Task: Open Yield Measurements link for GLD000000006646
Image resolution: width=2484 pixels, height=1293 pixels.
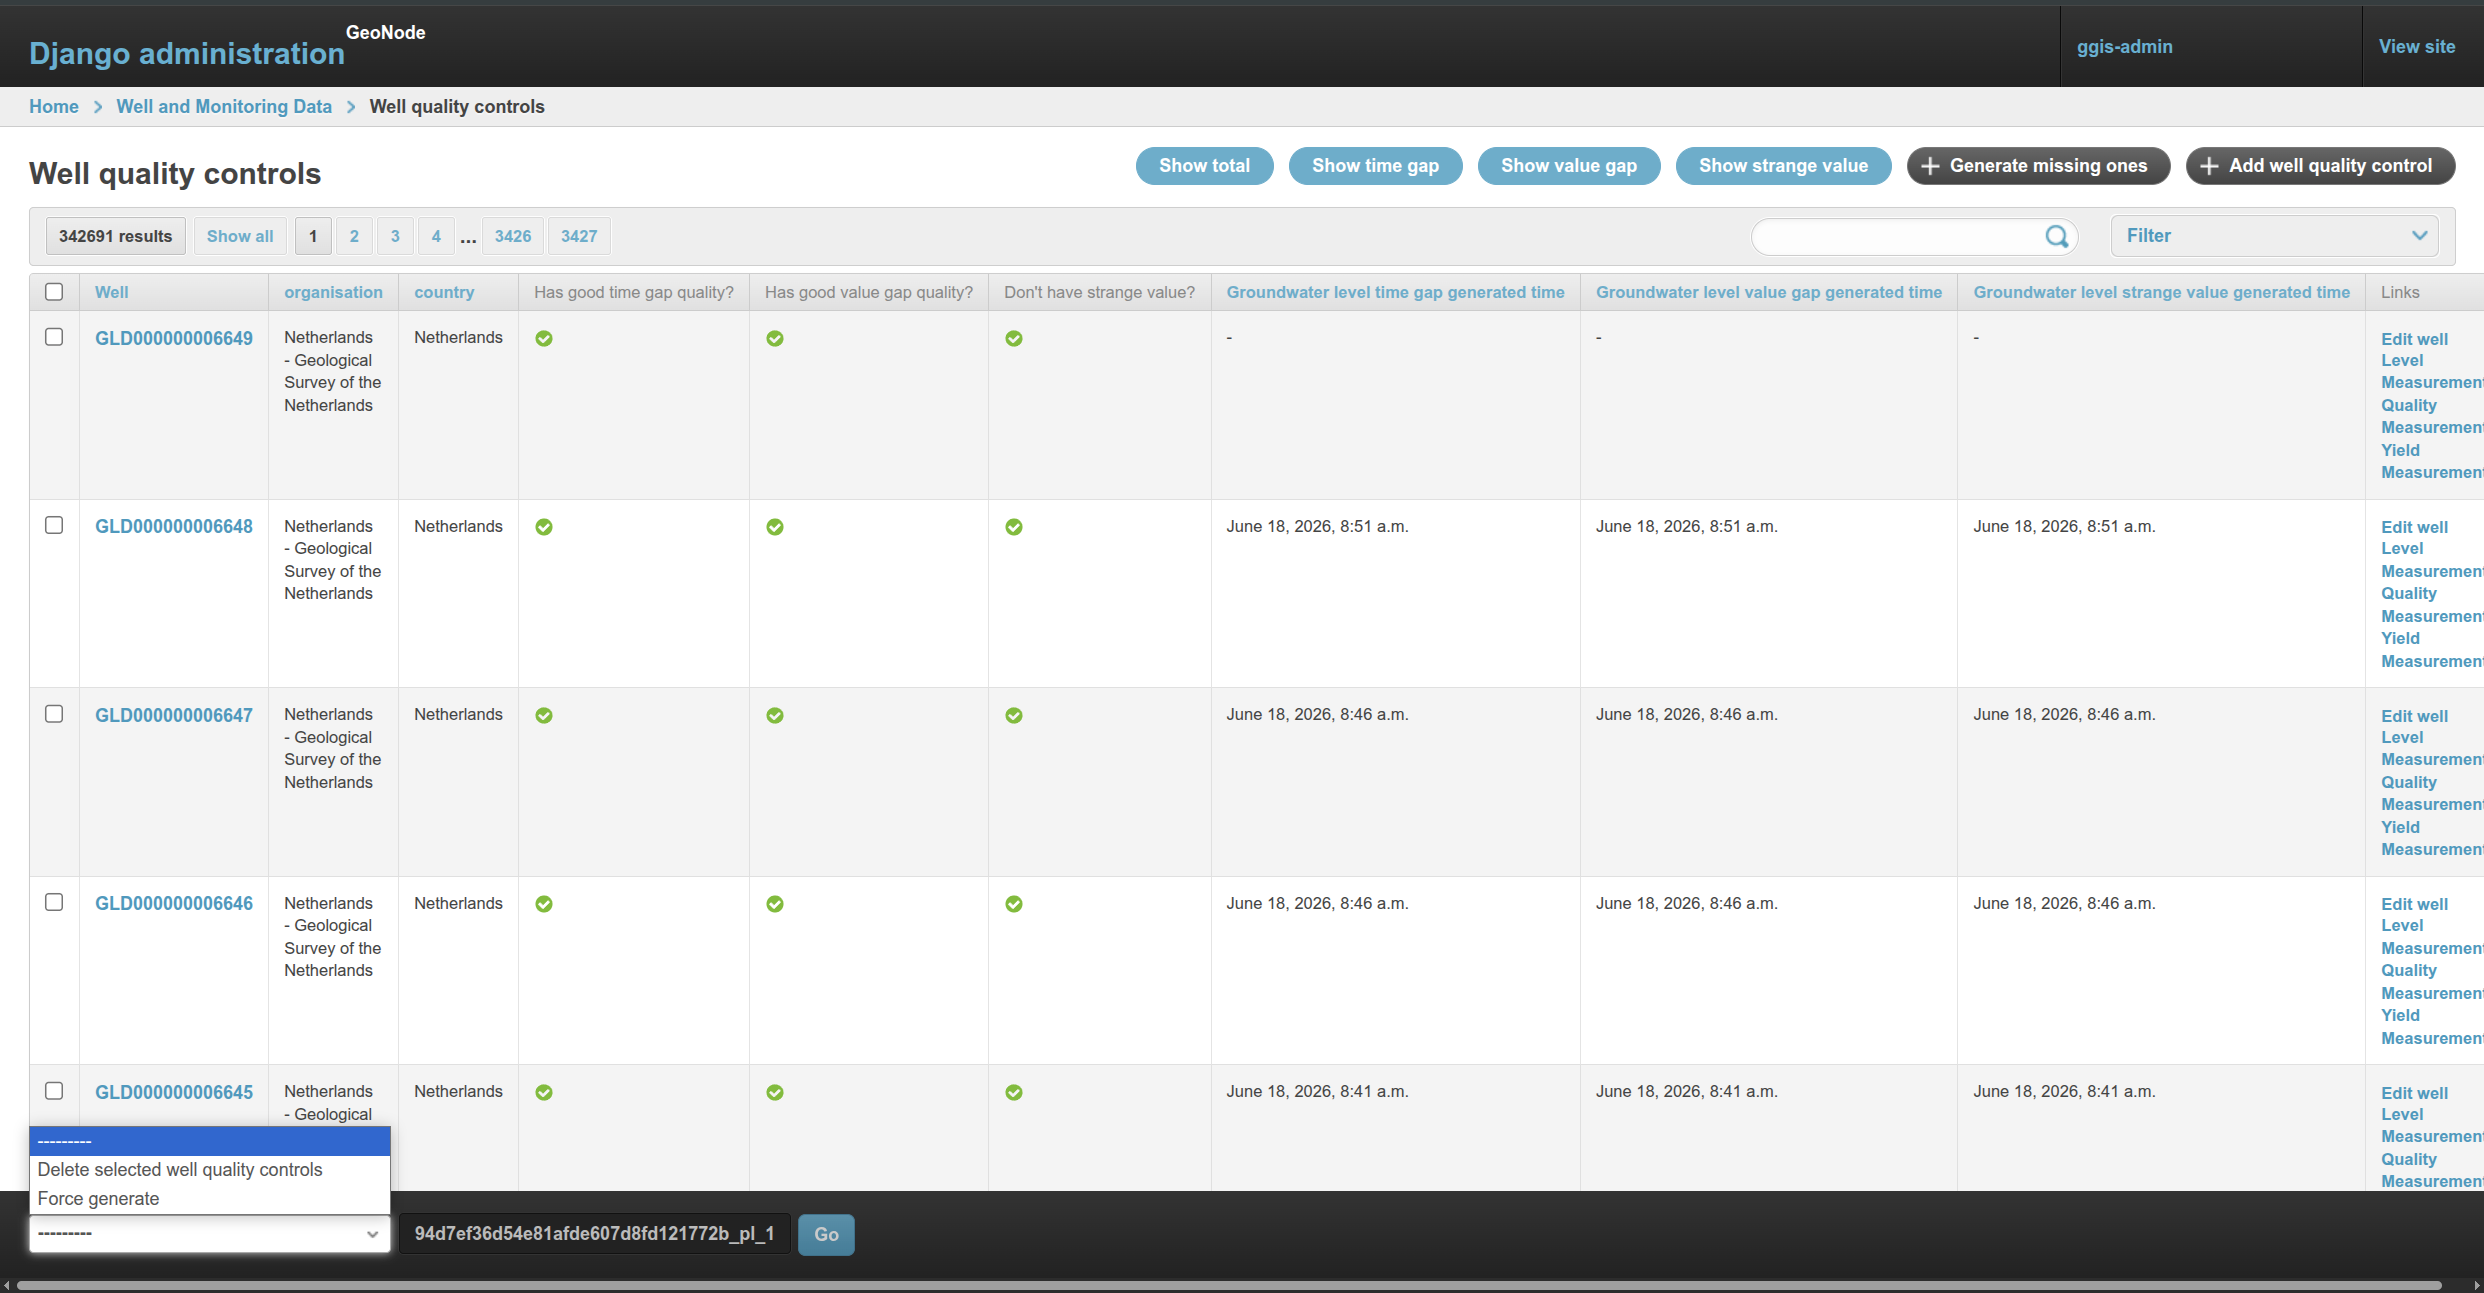Action: point(2430,1027)
